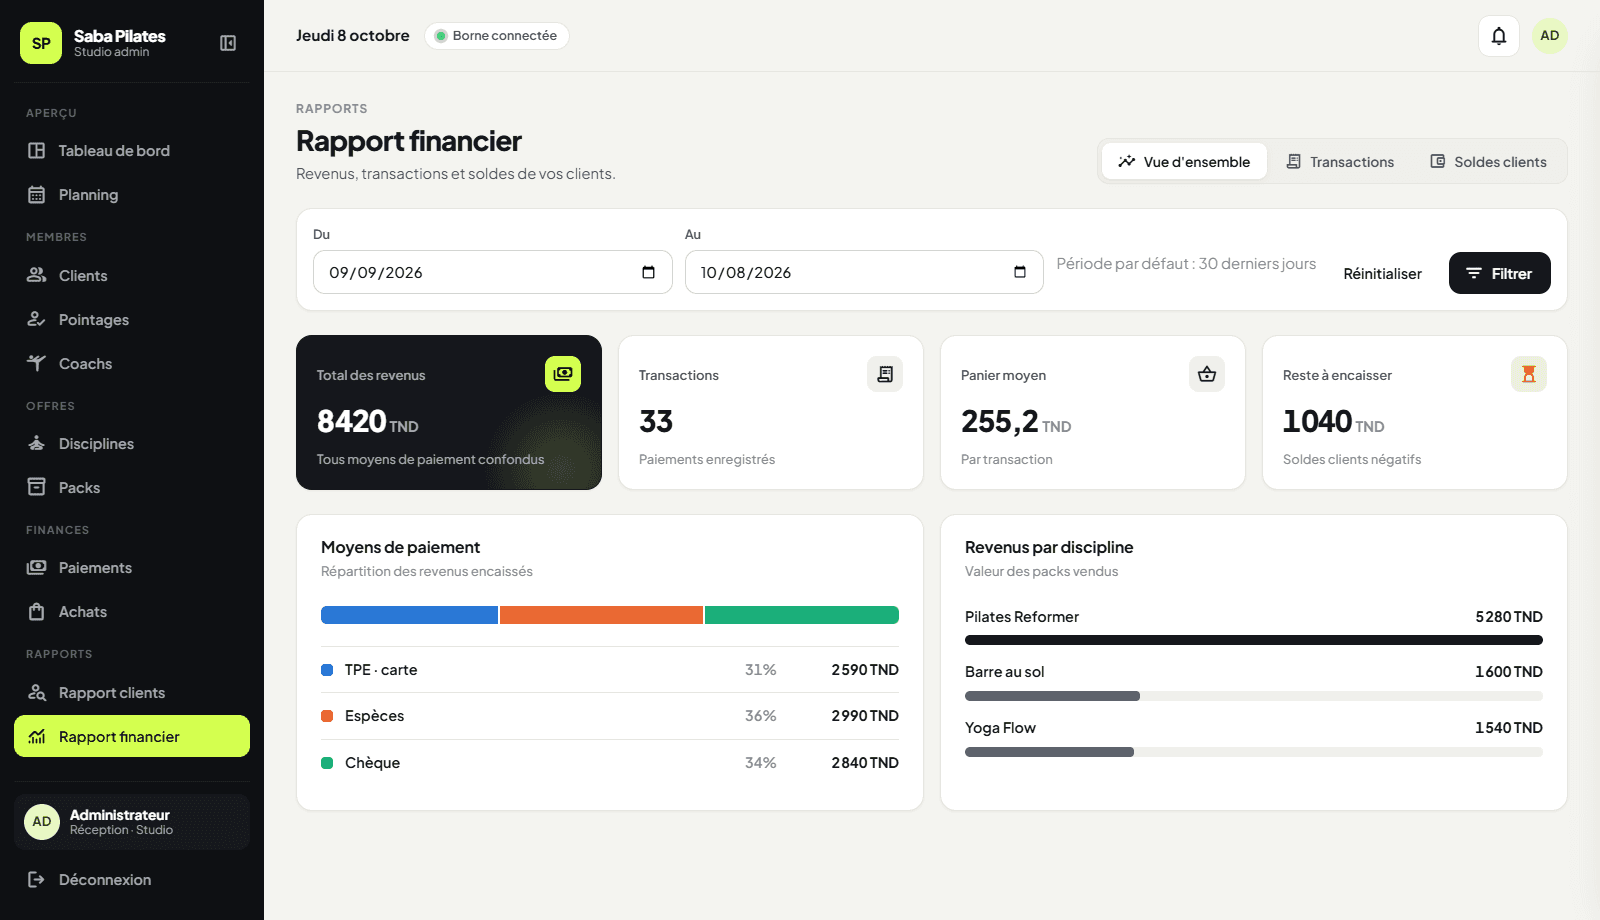
Task: Click the 2 590 TND amount for TPE carte
Action: tap(865, 670)
